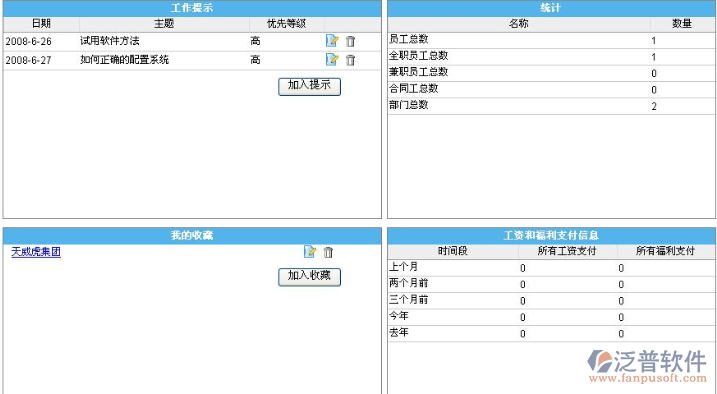This screenshot has height=394, width=717.
Task: Click the 优先等级 column header
Action: pos(286,24)
